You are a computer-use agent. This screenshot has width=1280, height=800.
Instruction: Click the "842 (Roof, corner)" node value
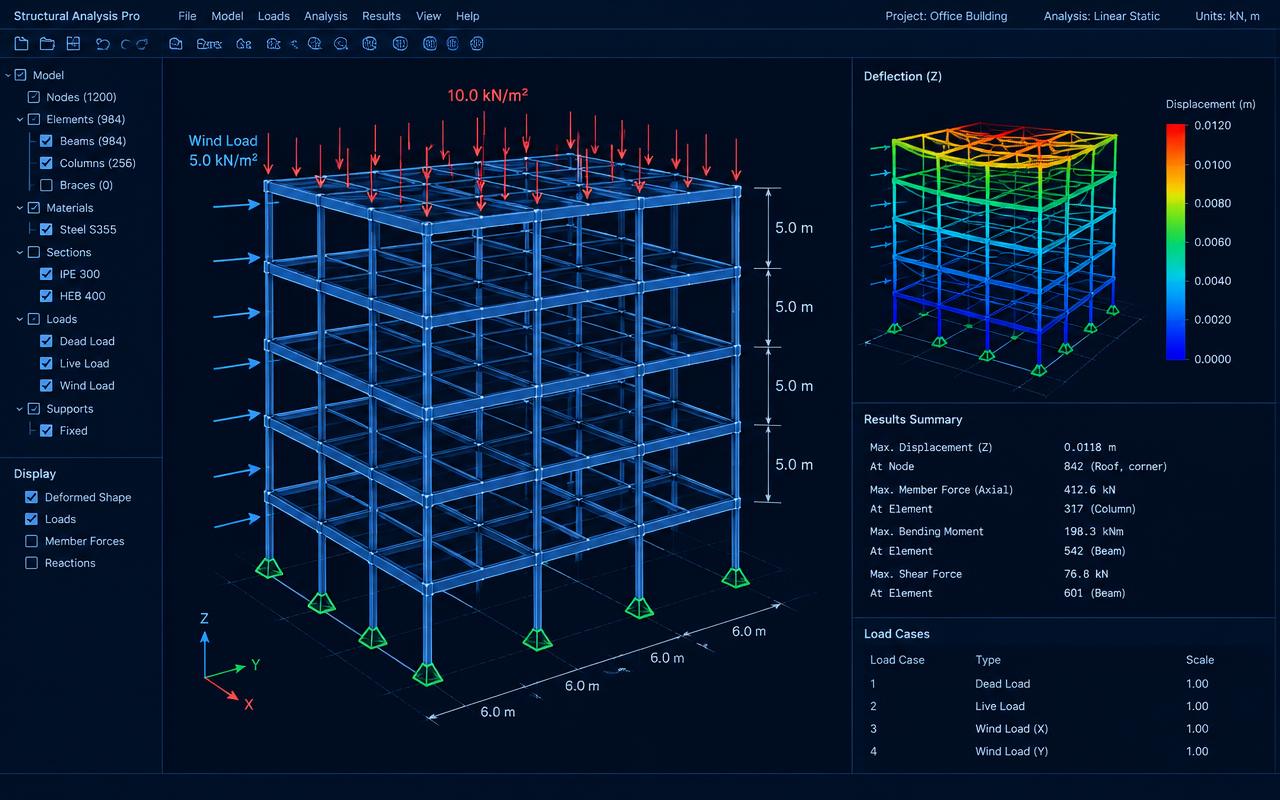click(1115, 467)
